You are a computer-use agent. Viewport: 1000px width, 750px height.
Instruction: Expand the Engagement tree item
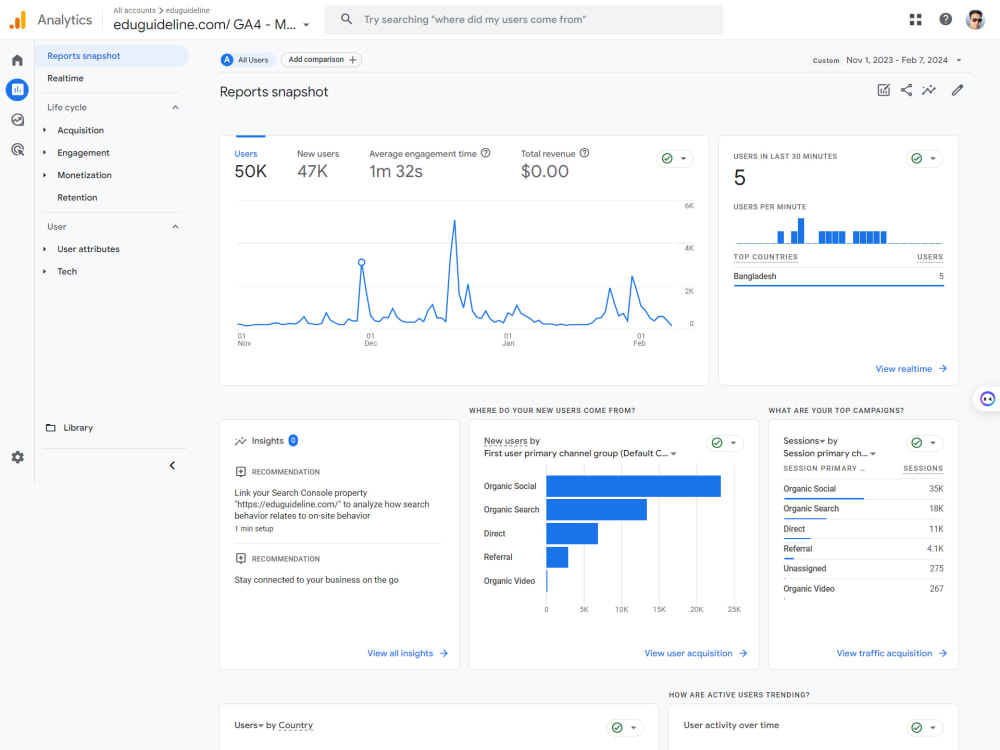[45, 152]
